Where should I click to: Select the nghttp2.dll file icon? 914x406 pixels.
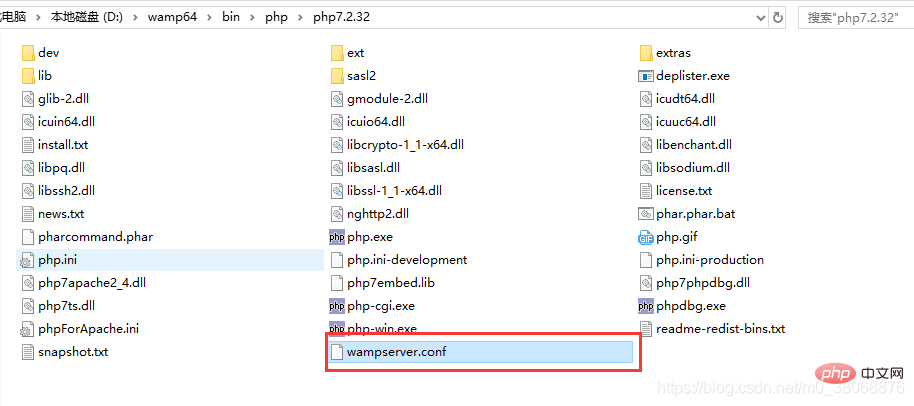point(337,214)
